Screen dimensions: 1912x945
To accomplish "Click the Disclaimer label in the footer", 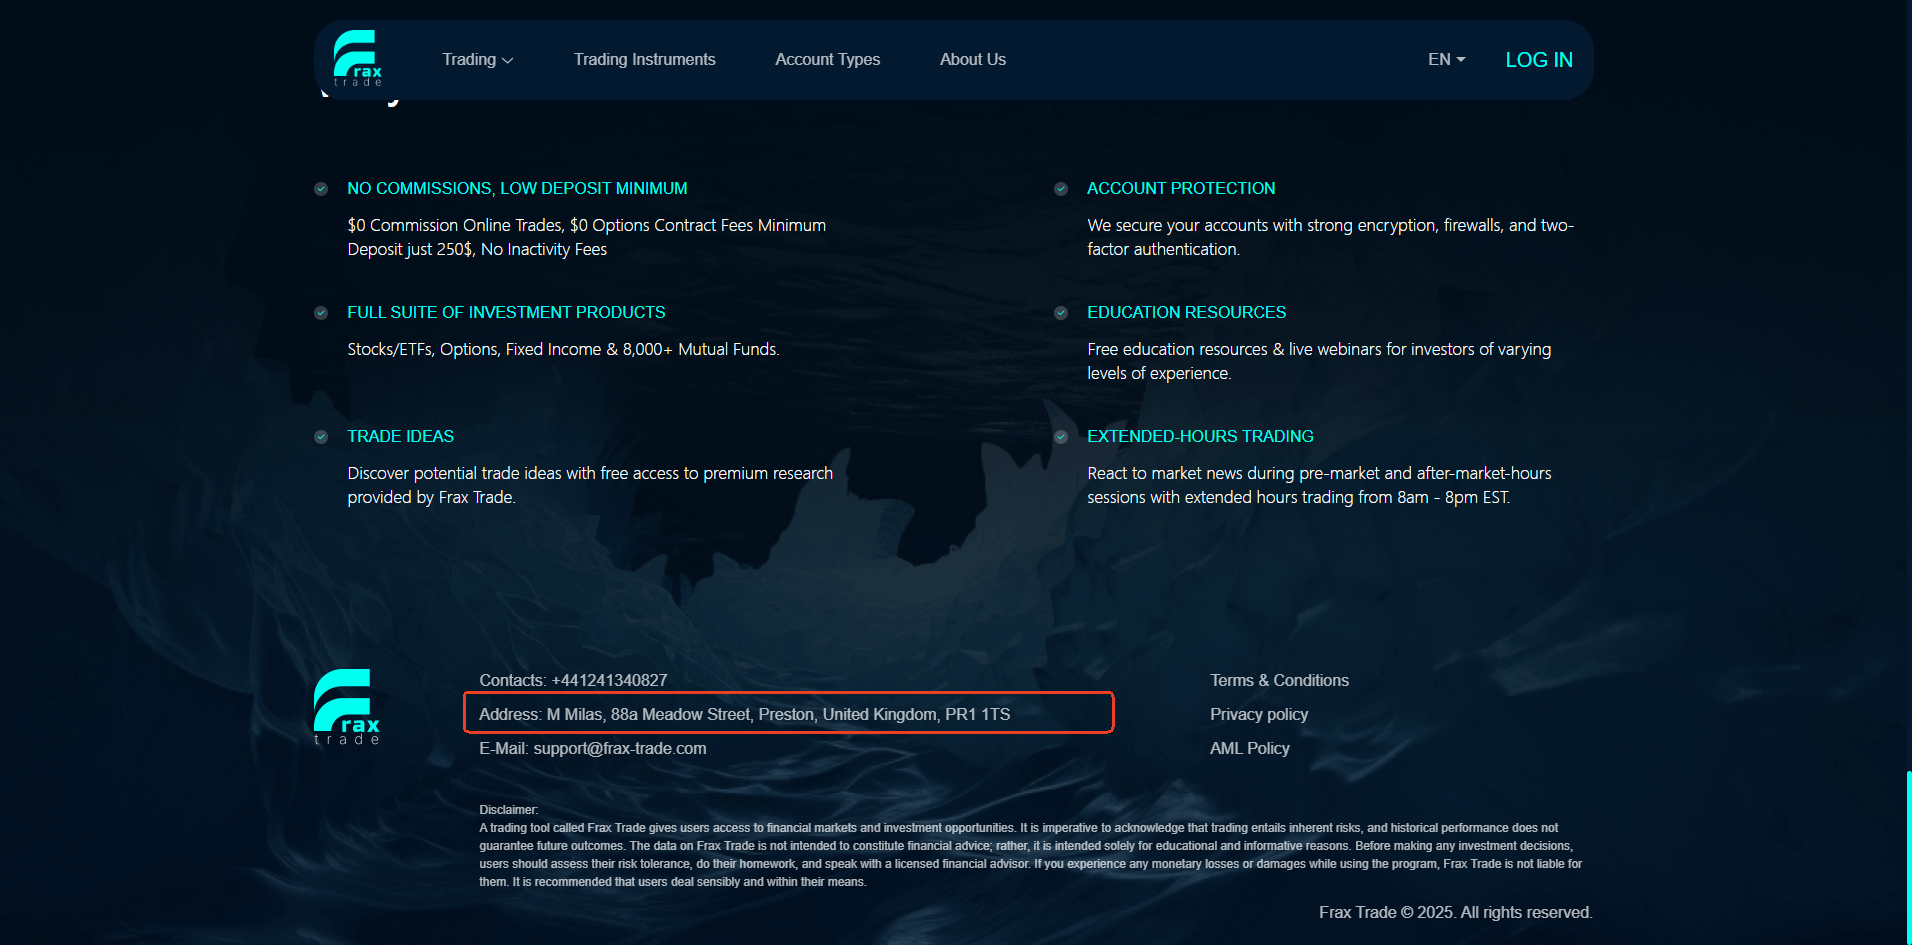I will 508,810.
